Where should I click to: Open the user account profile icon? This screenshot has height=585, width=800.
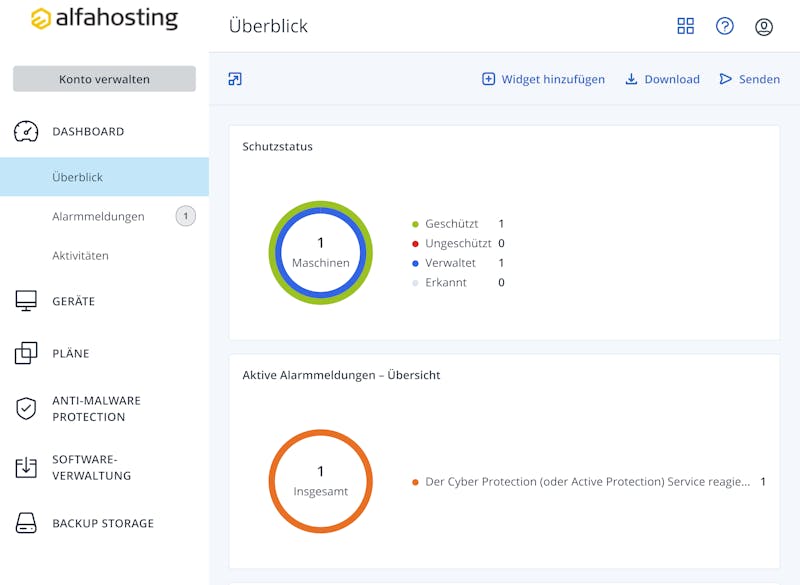click(x=764, y=26)
